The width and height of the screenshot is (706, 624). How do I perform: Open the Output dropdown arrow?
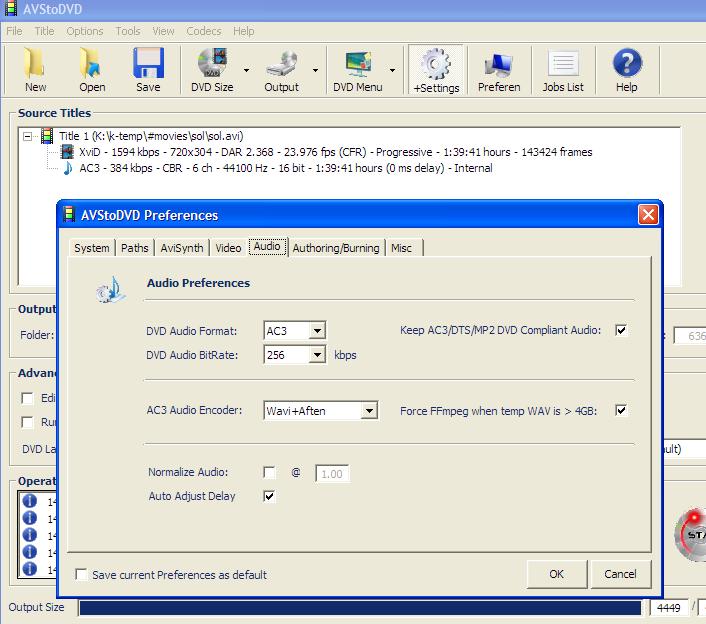click(x=315, y=70)
